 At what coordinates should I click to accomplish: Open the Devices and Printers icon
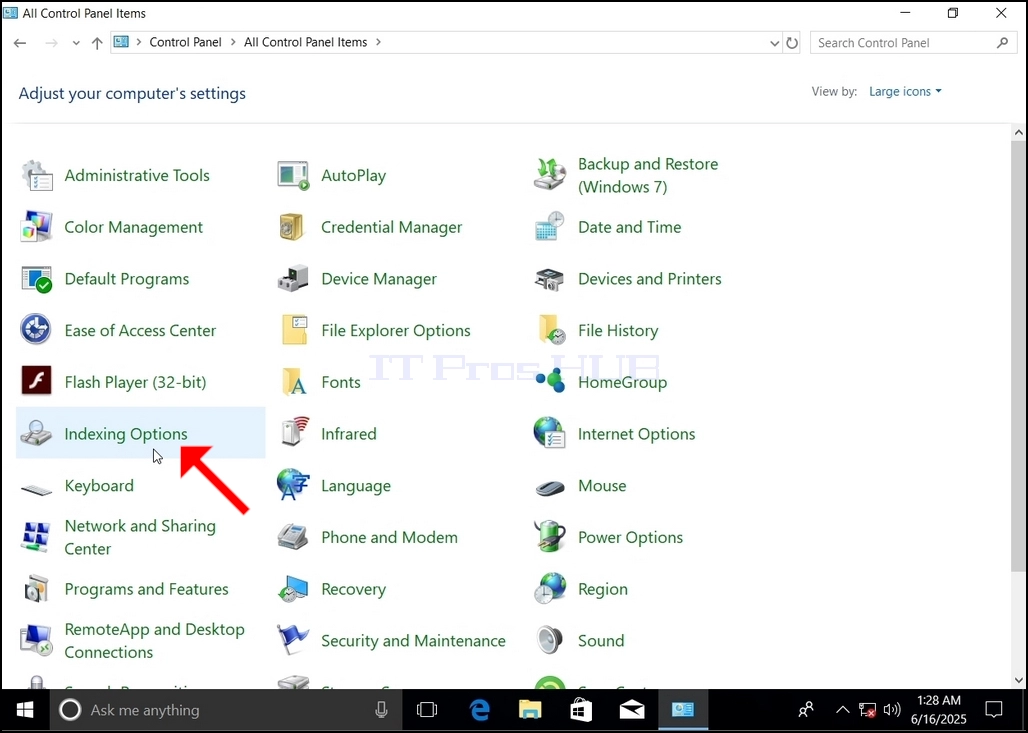pos(550,279)
